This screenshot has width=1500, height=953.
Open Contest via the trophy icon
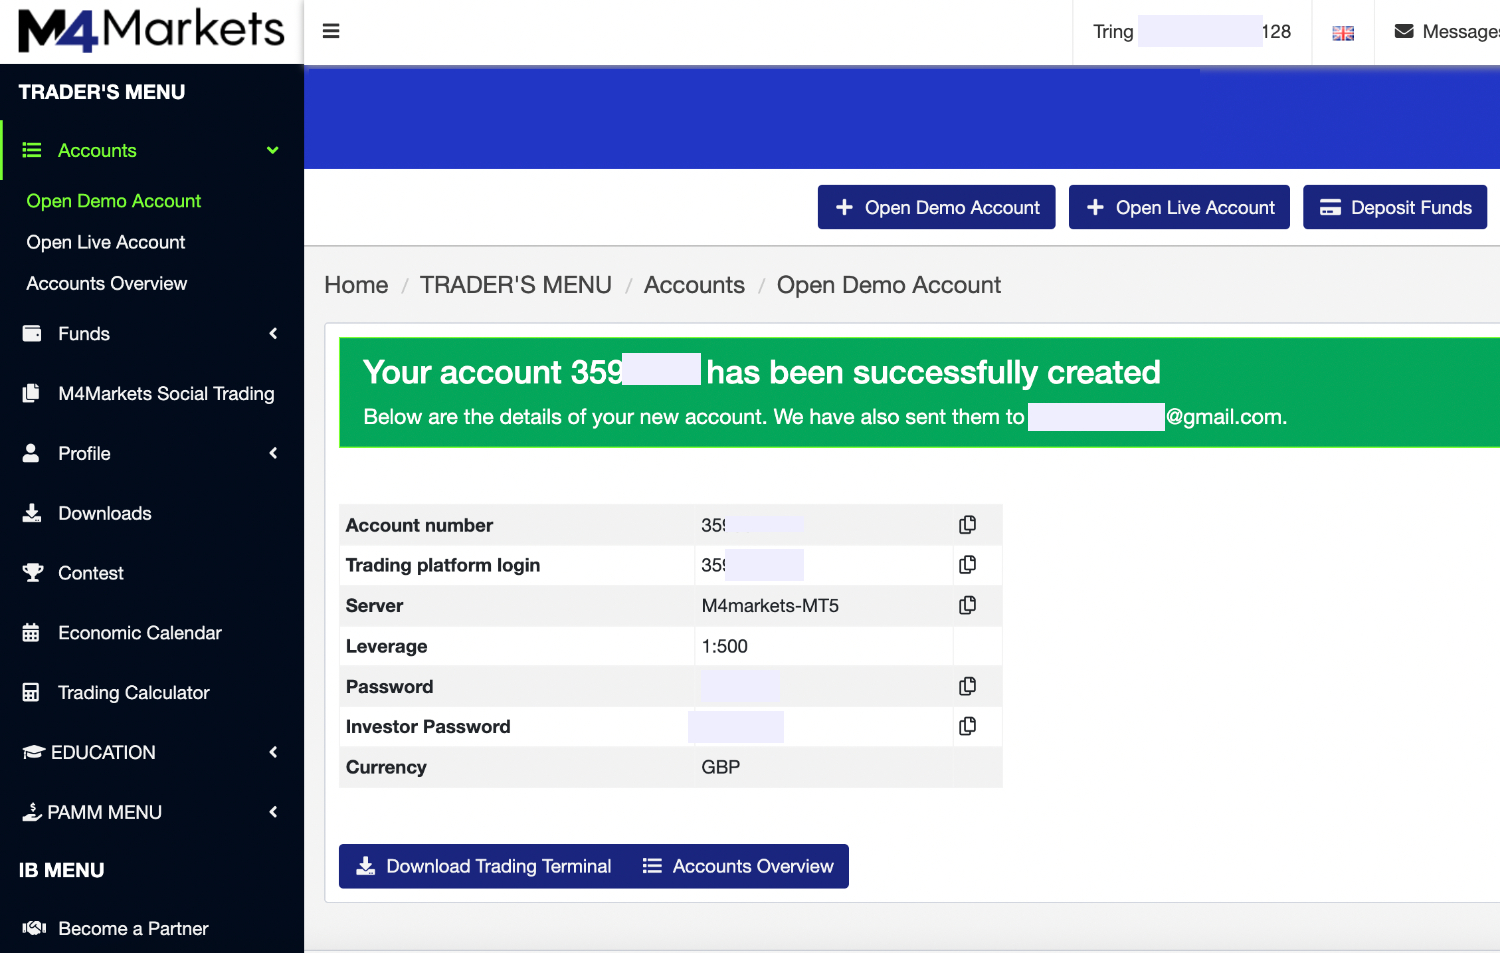pyautogui.click(x=33, y=572)
